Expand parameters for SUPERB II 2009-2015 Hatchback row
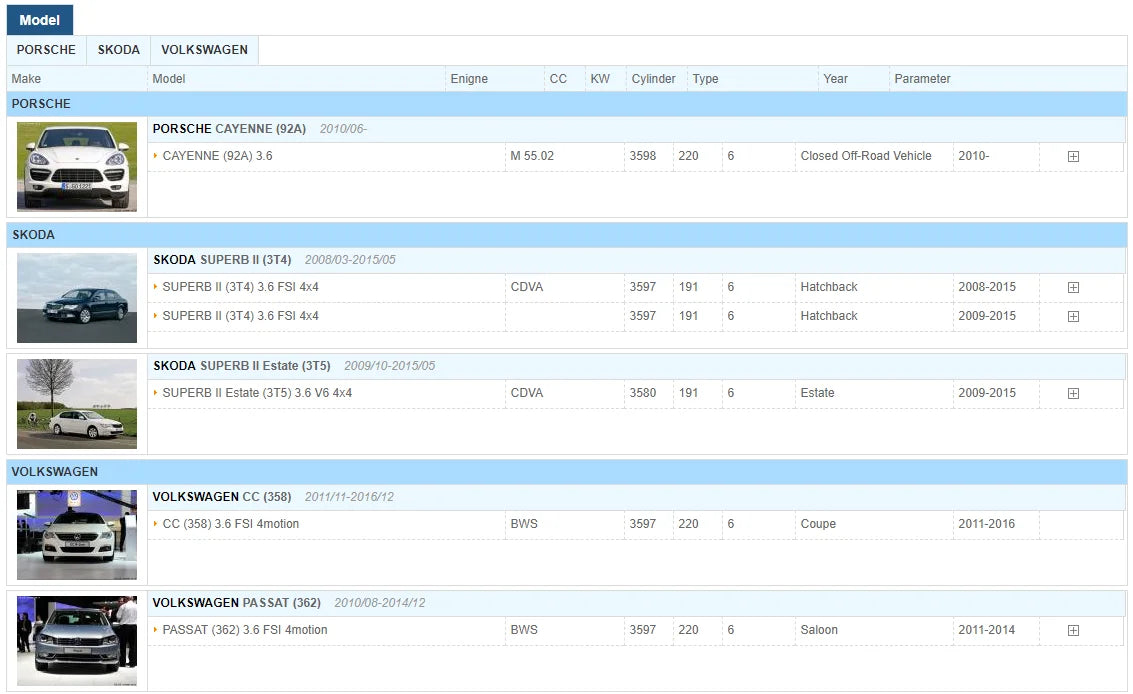Viewport: 1133px width, 694px height. tap(1073, 317)
